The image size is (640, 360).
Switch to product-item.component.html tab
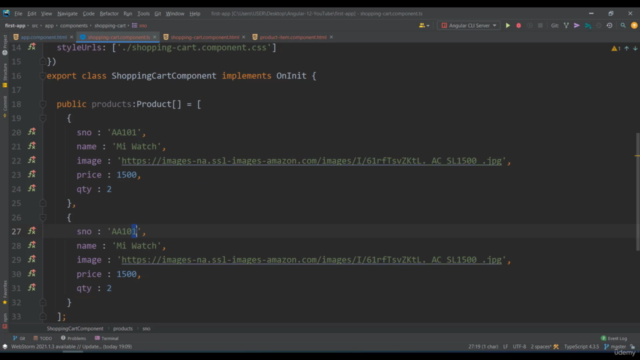pos(293,37)
